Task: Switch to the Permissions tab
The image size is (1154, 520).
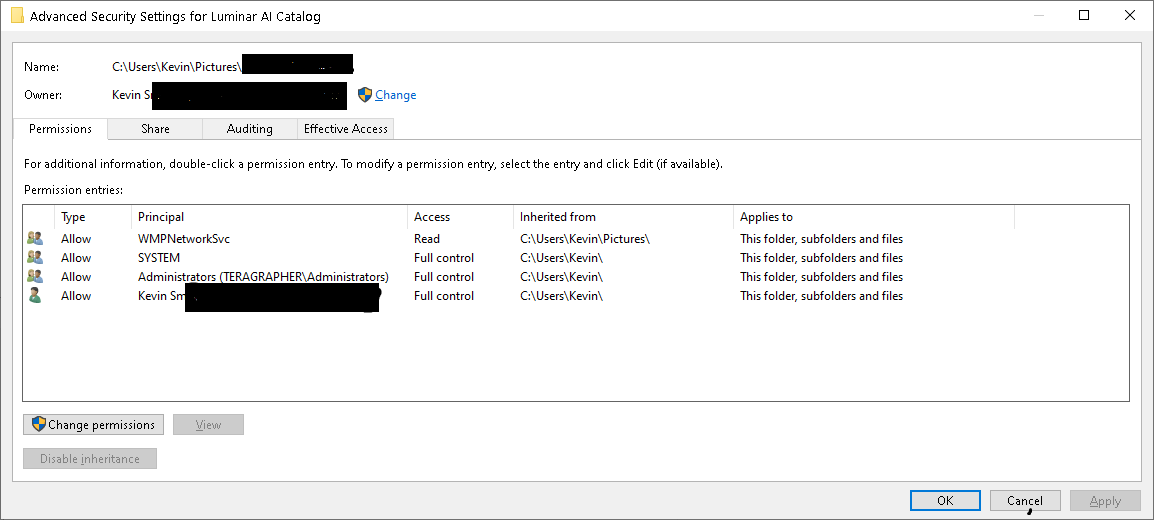Action: tap(60, 129)
